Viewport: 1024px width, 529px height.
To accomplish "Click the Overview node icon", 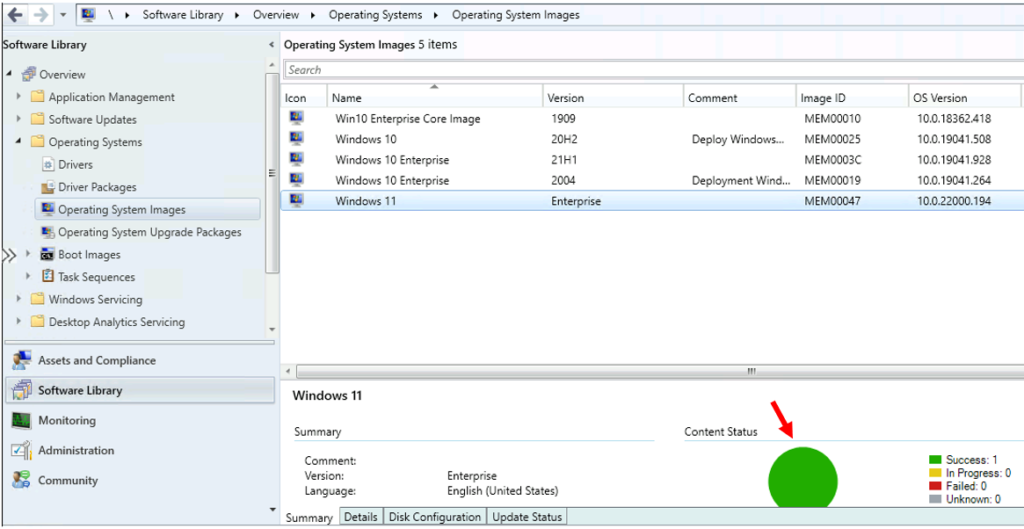I will click(x=28, y=74).
